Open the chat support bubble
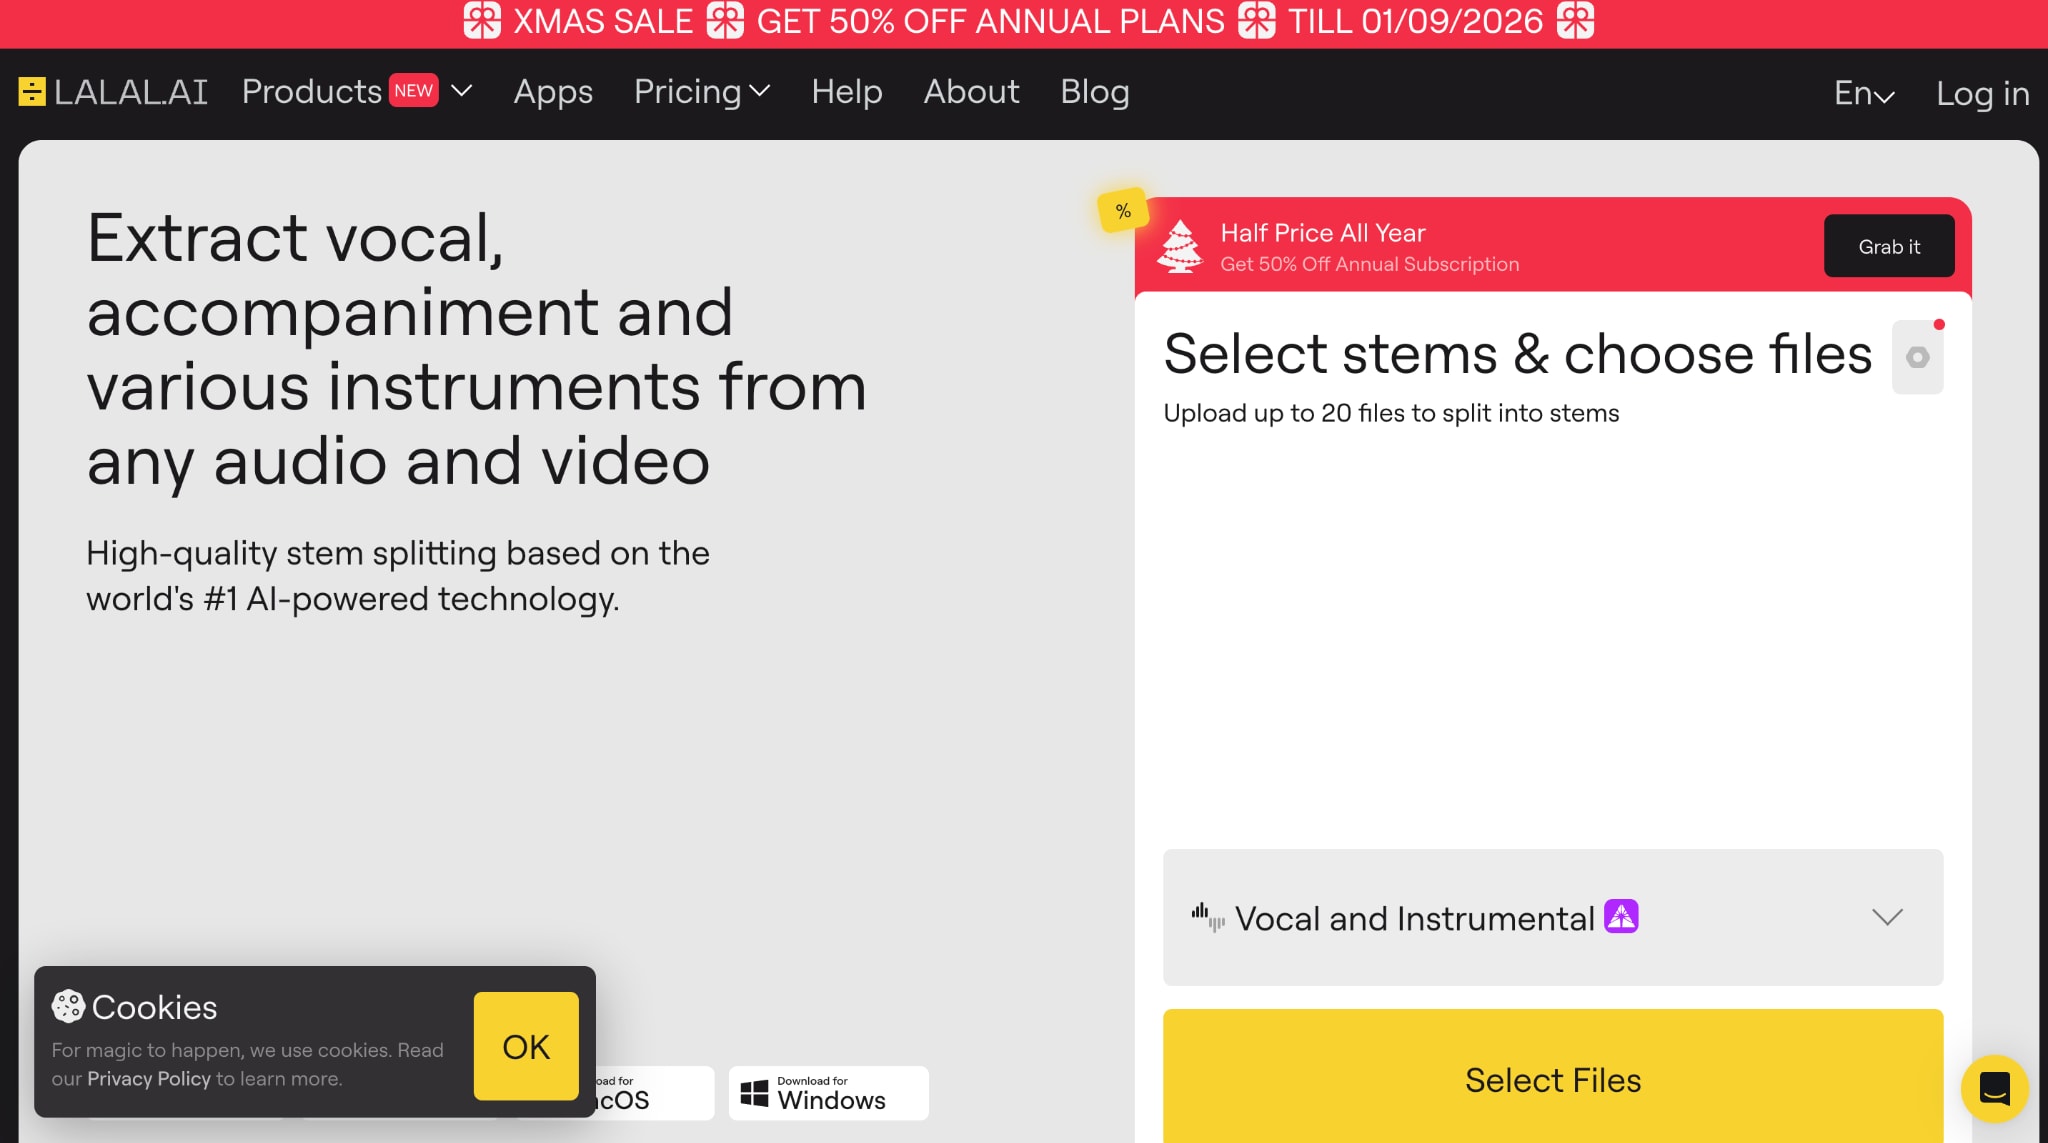 pyautogui.click(x=1994, y=1088)
